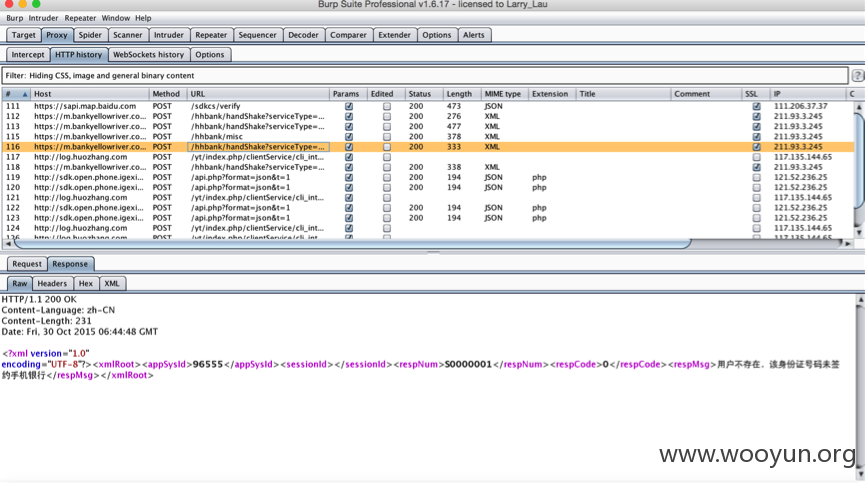This screenshot has height=483, width=865.
Task: Switch to the Comparer tab
Action: pos(348,35)
